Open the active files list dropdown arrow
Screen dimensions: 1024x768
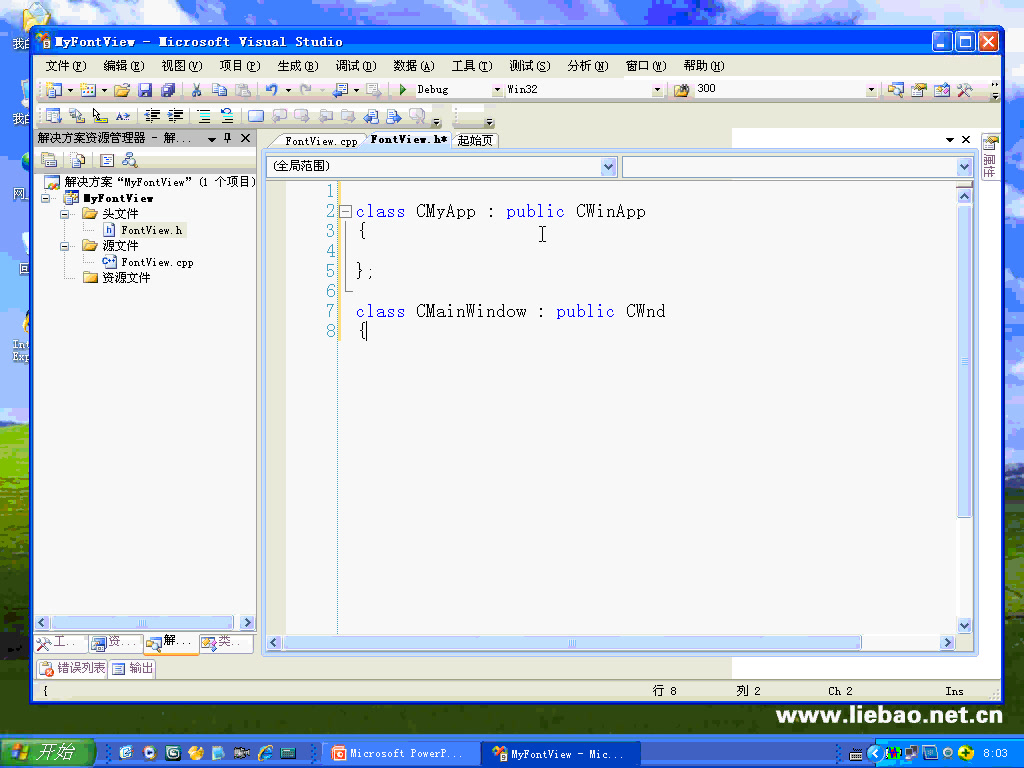click(x=950, y=140)
